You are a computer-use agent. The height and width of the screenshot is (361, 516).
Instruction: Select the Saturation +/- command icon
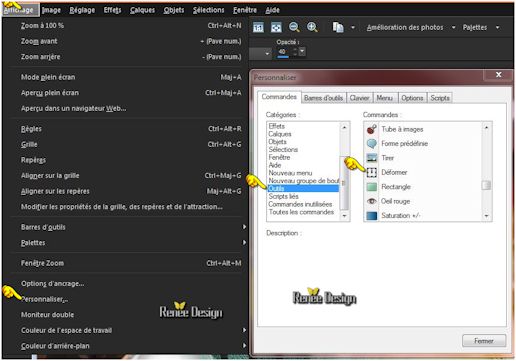(372, 215)
